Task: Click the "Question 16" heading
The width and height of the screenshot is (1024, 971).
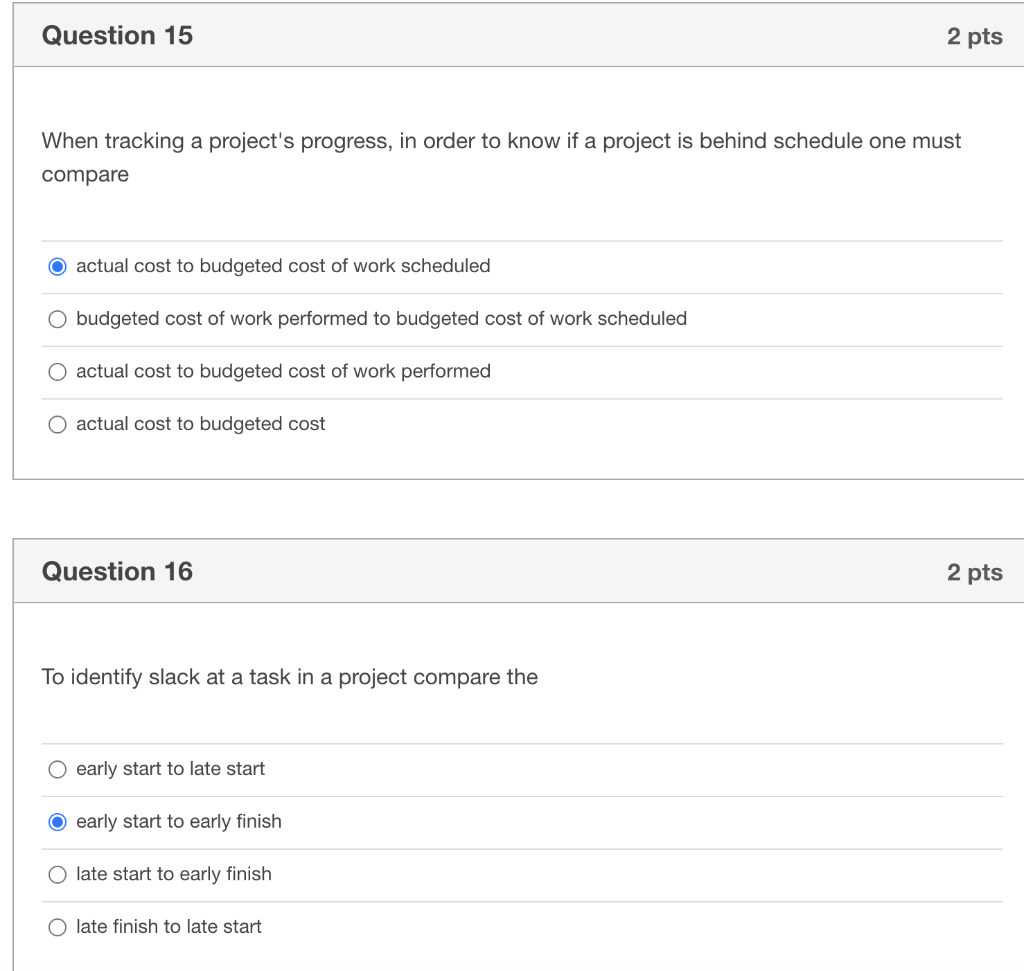Action: pyautogui.click(x=119, y=571)
